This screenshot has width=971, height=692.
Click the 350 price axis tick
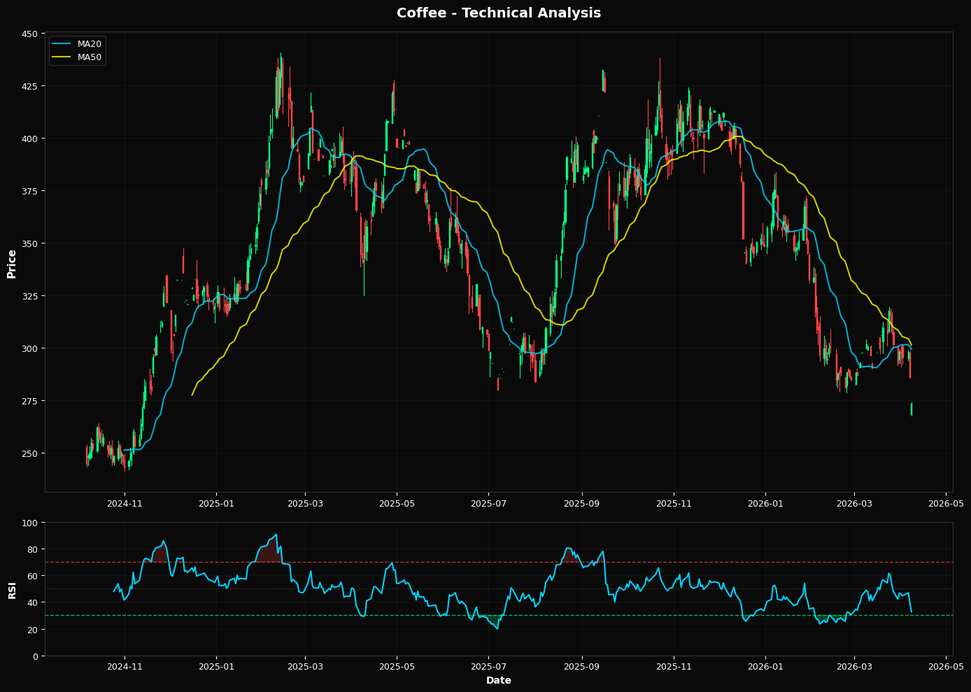coord(30,243)
